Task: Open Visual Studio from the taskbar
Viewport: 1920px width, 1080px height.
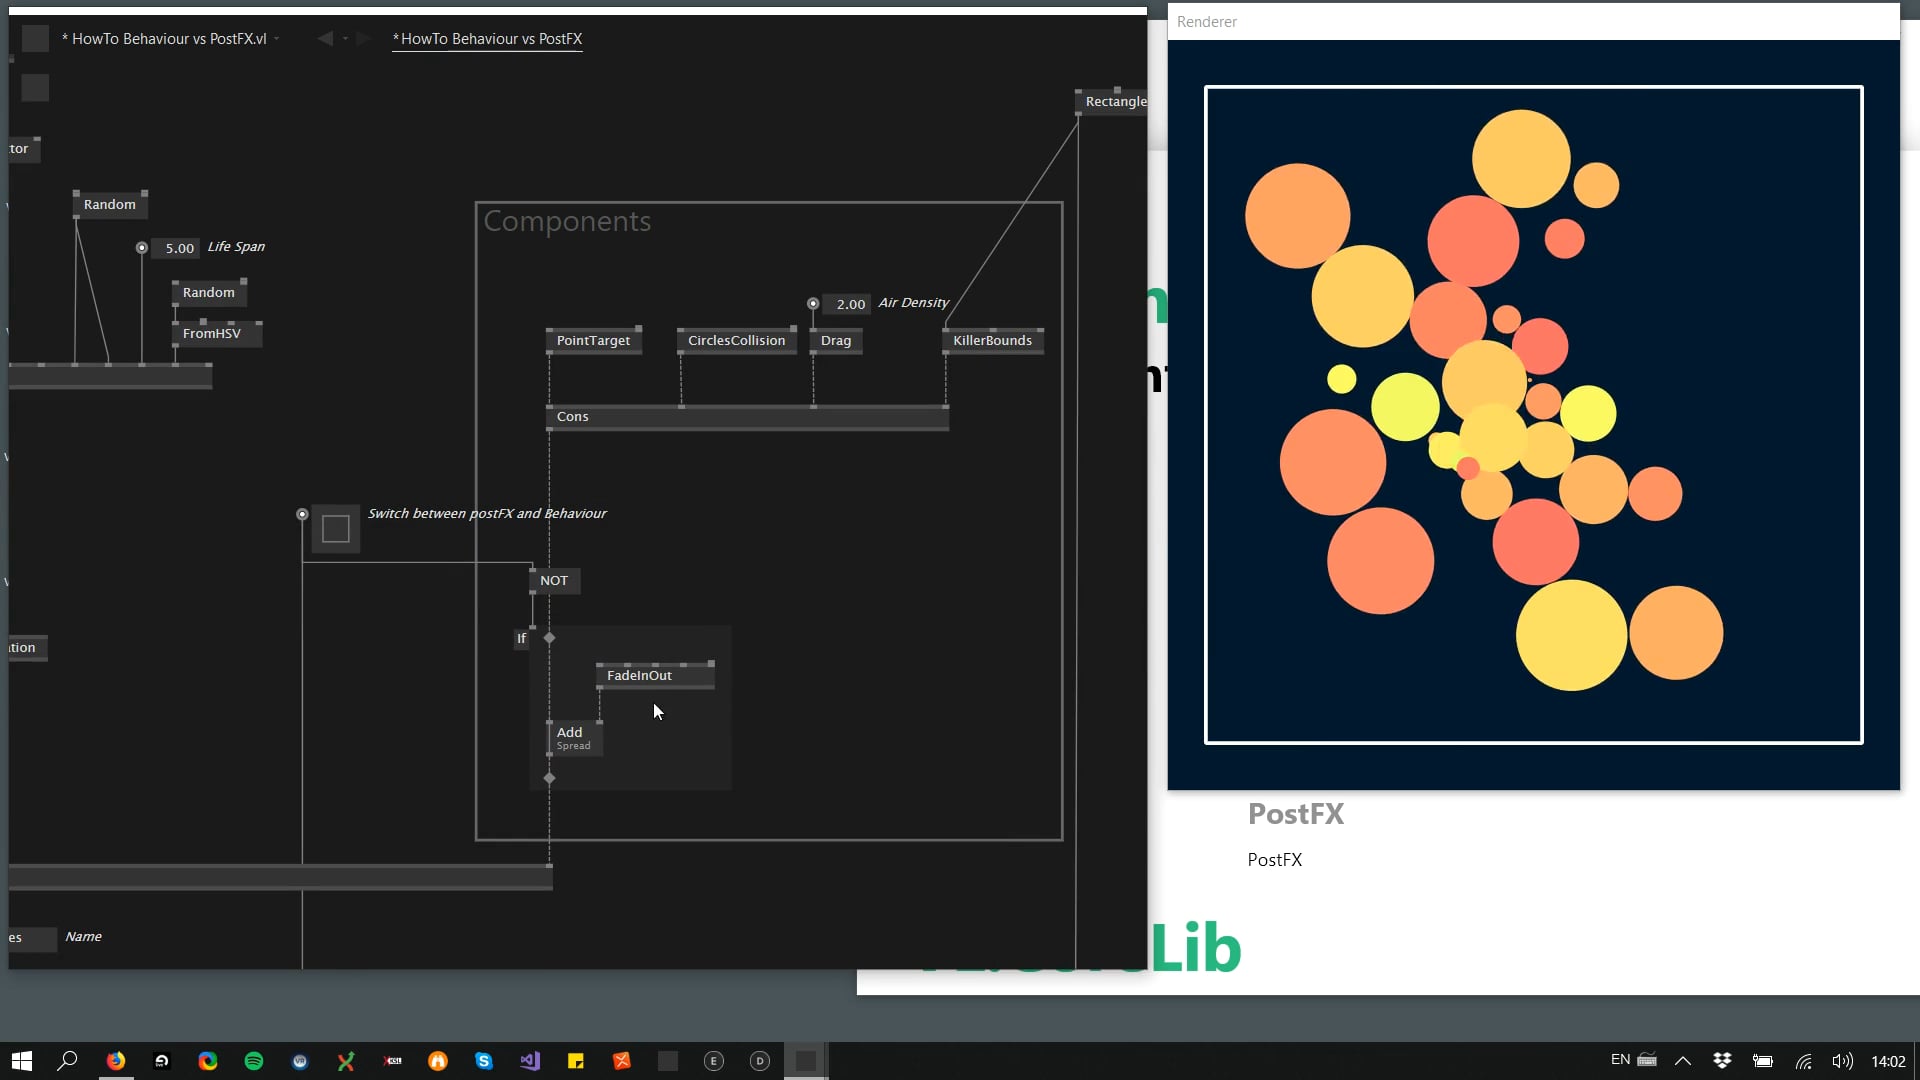Action: 530,1061
